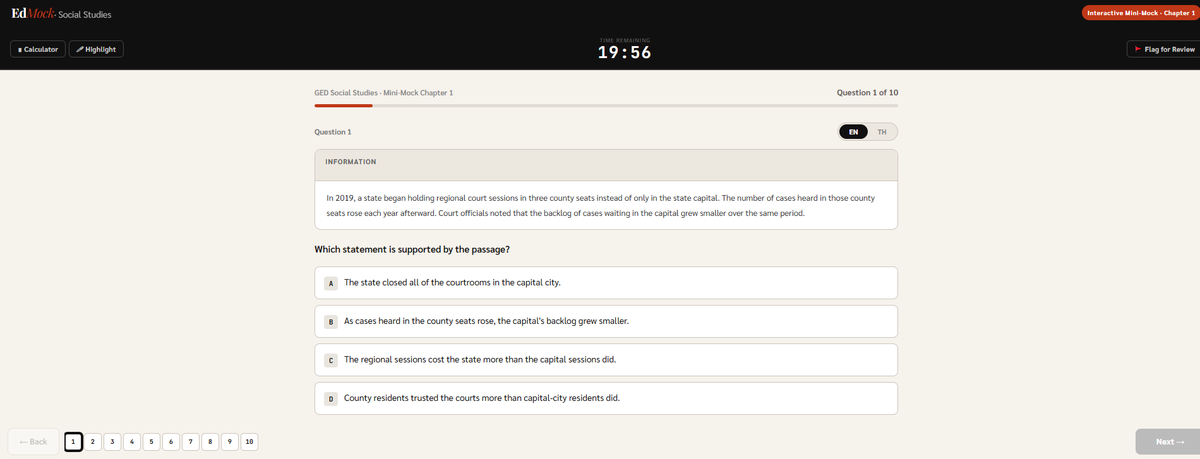Screen dimensions: 1200x459
Task: Click the Back navigation button
Action: (32, 442)
